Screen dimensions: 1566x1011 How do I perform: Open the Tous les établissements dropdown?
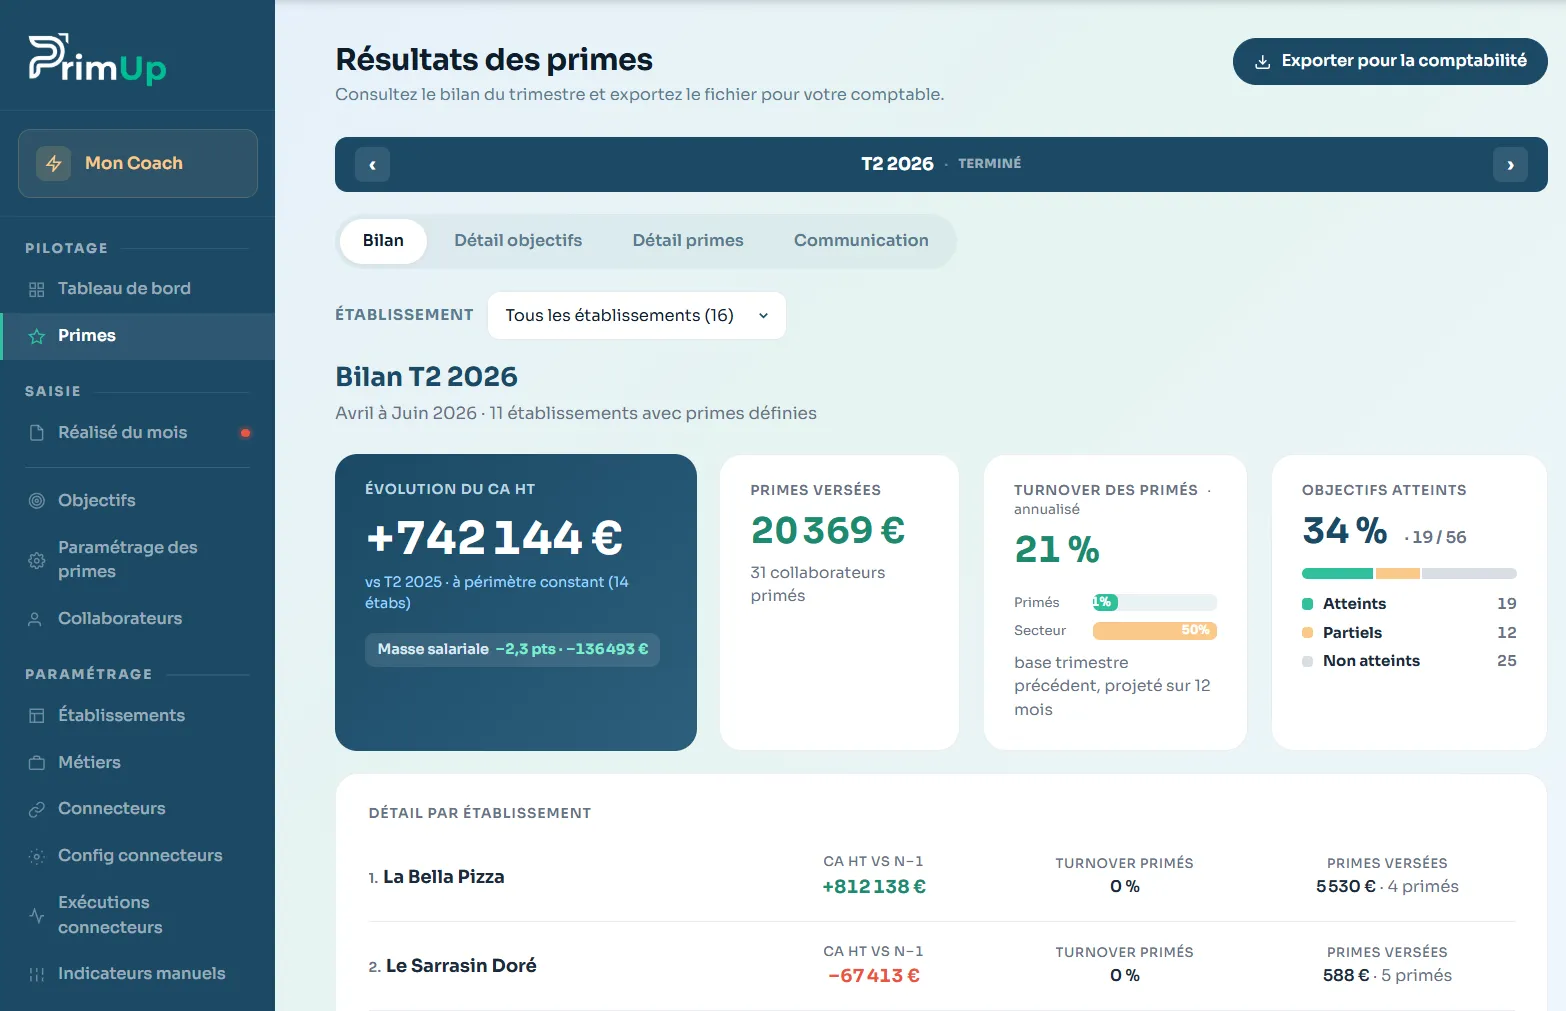[x=637, y=315]
